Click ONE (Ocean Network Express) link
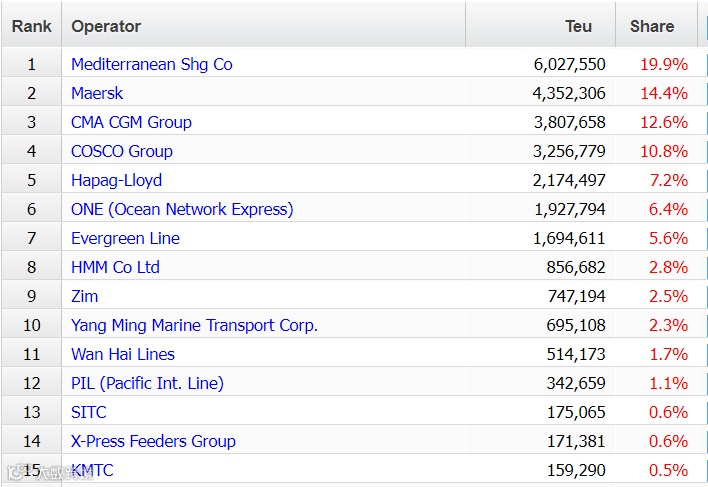The height and width of the screenshot is (487, 708). click(182, 209)
